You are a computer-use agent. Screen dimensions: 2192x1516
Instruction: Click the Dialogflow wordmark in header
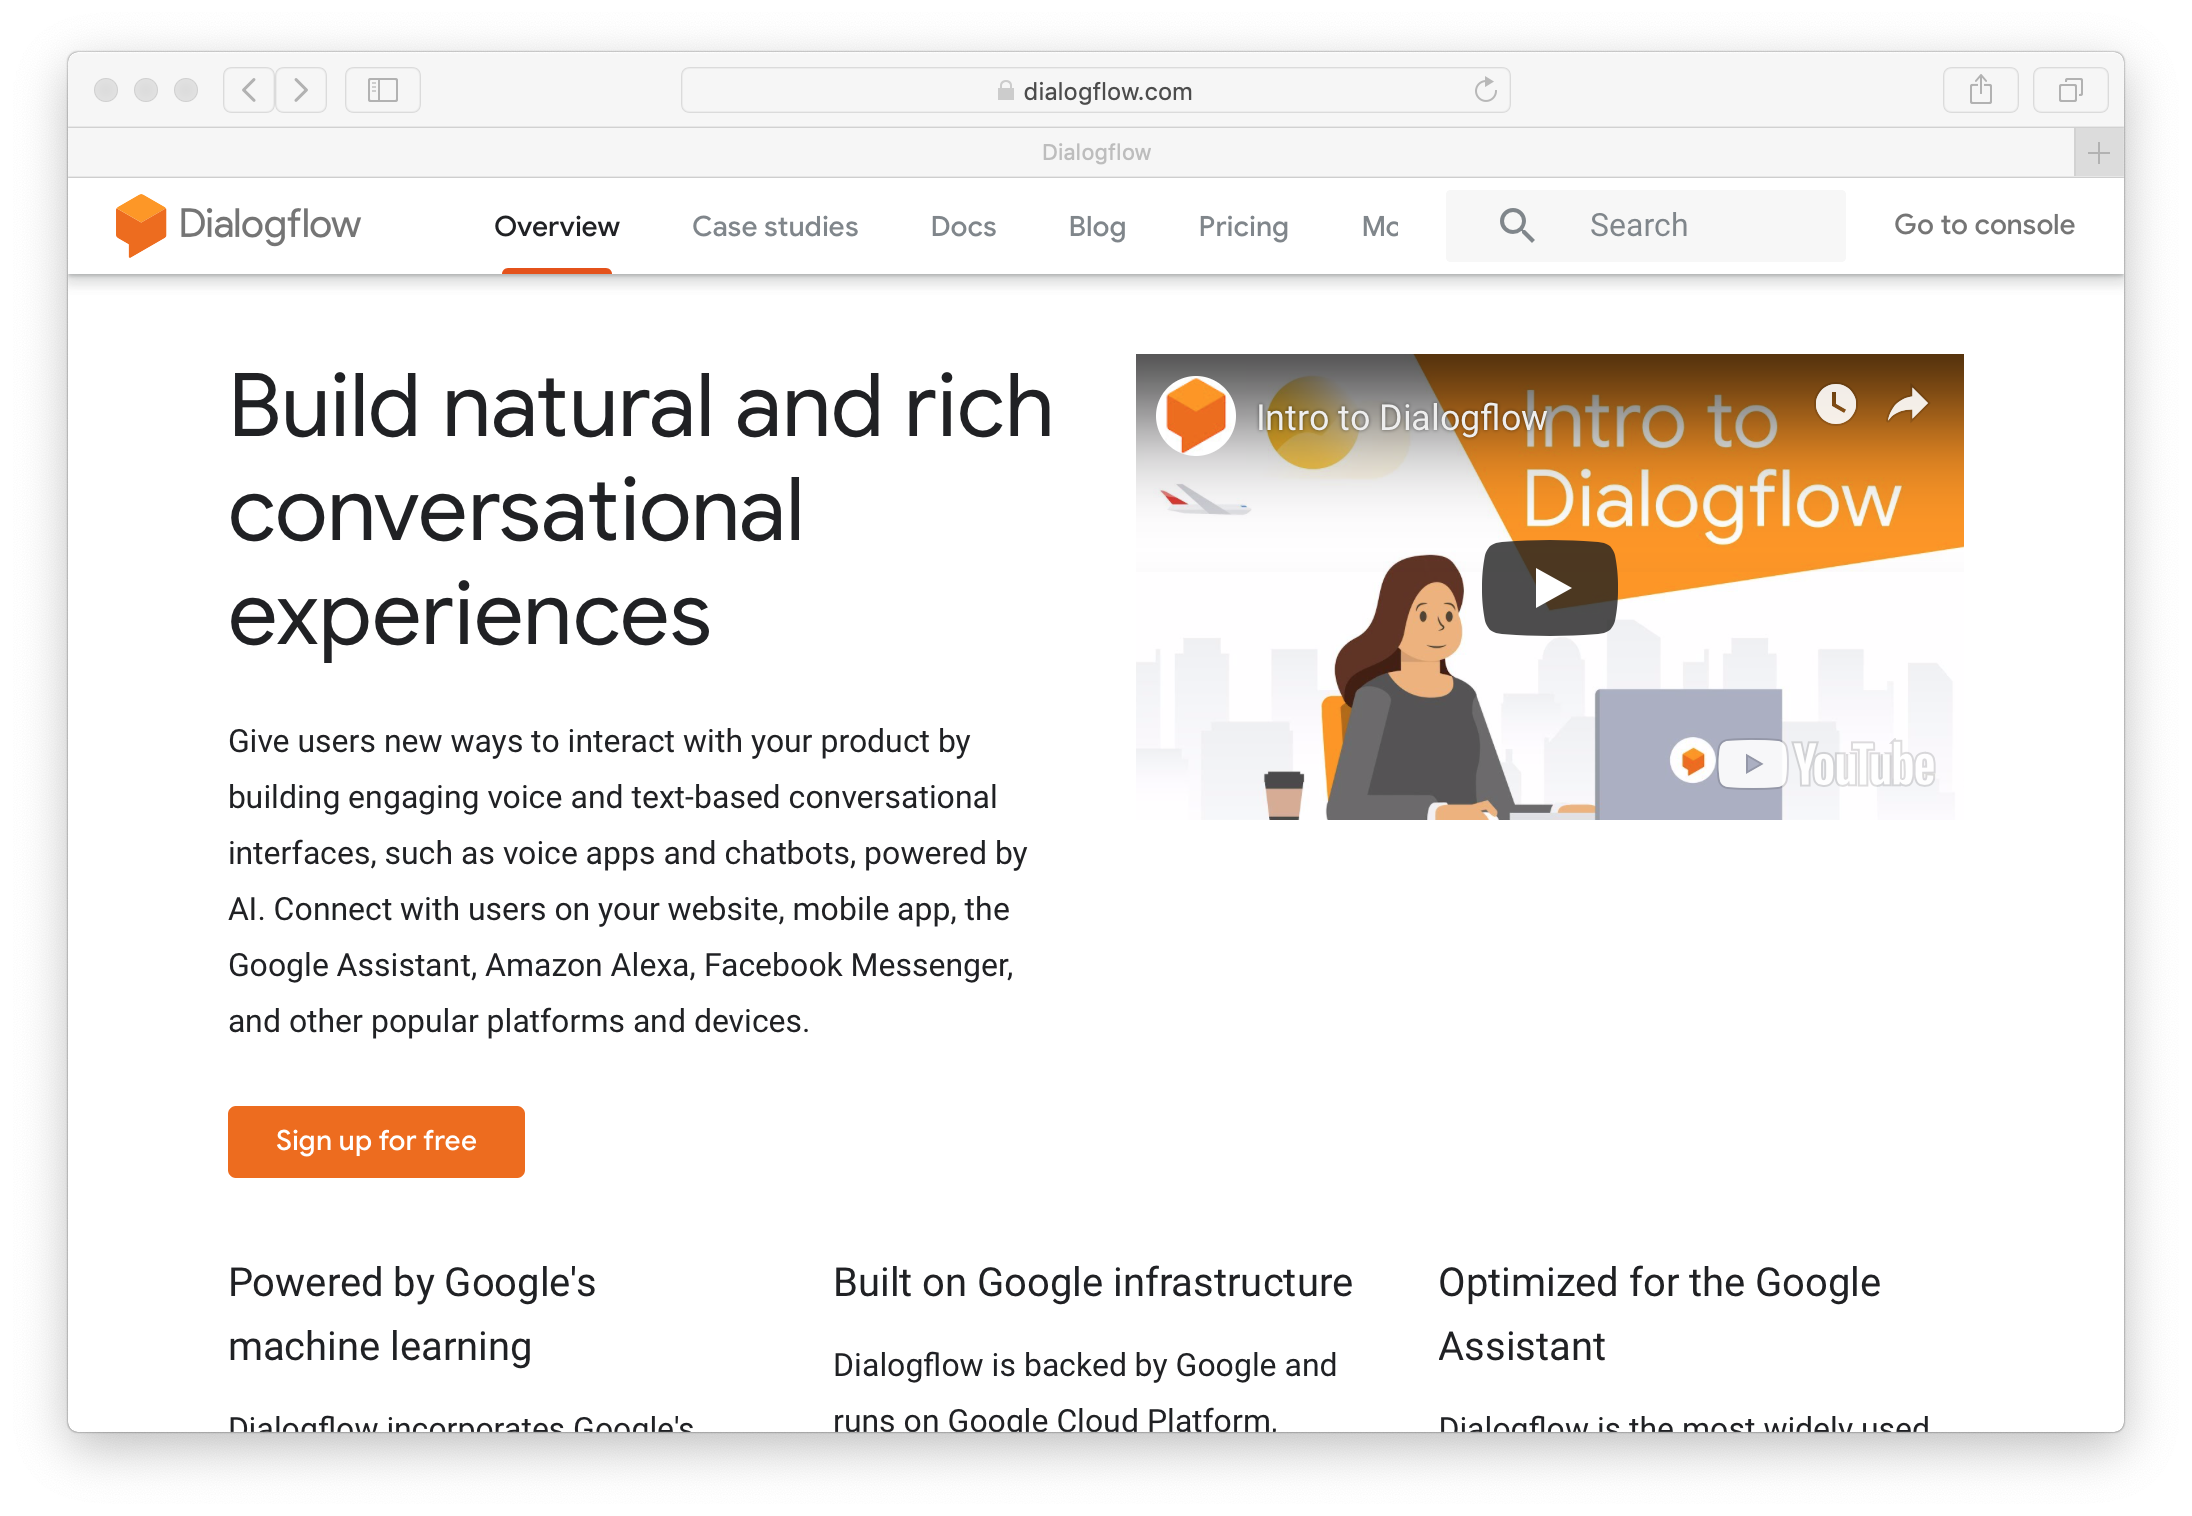point(269,225)
